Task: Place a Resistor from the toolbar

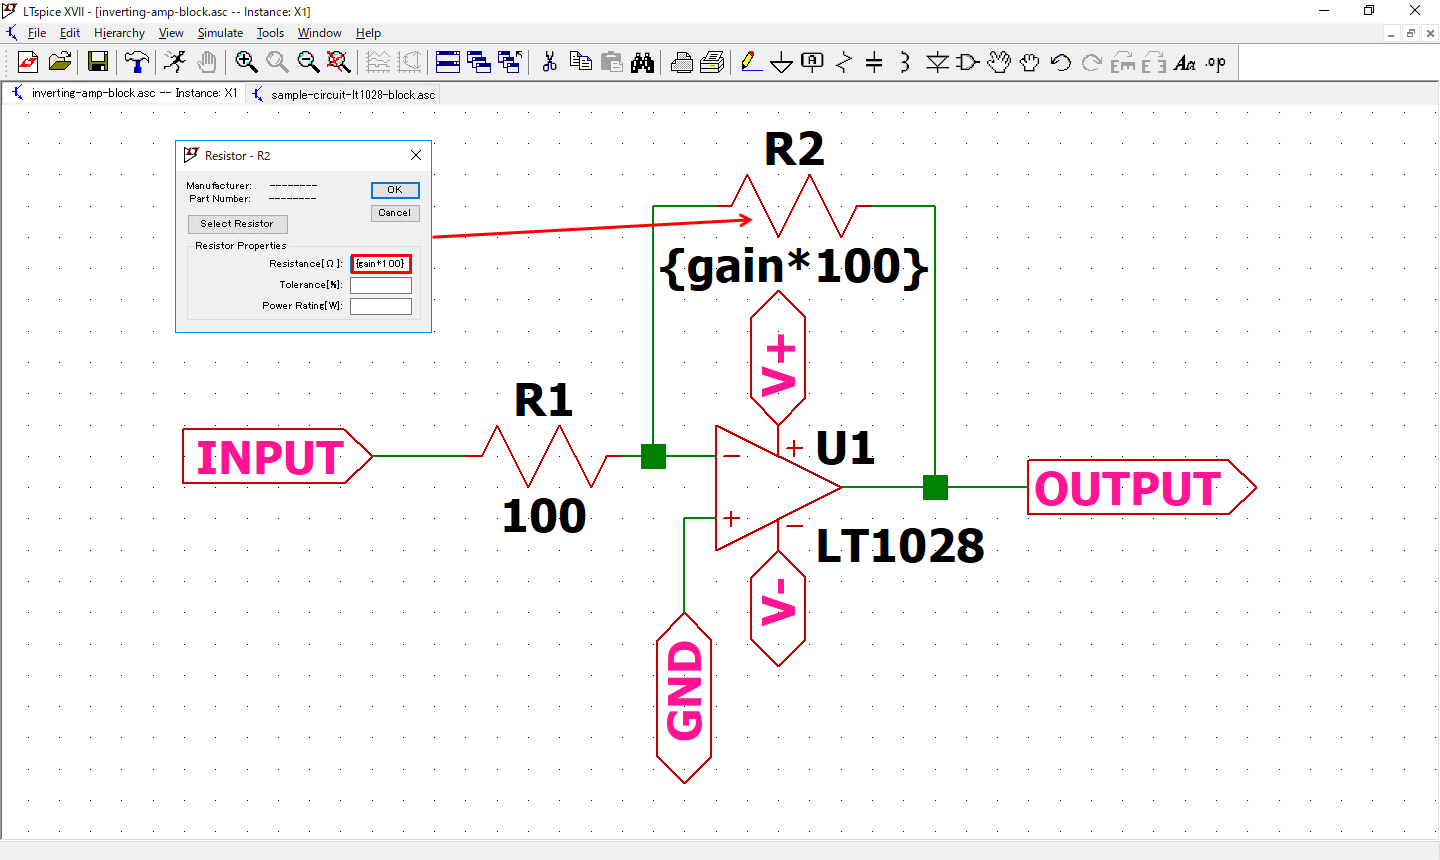Action: click(x=844, y=62)
